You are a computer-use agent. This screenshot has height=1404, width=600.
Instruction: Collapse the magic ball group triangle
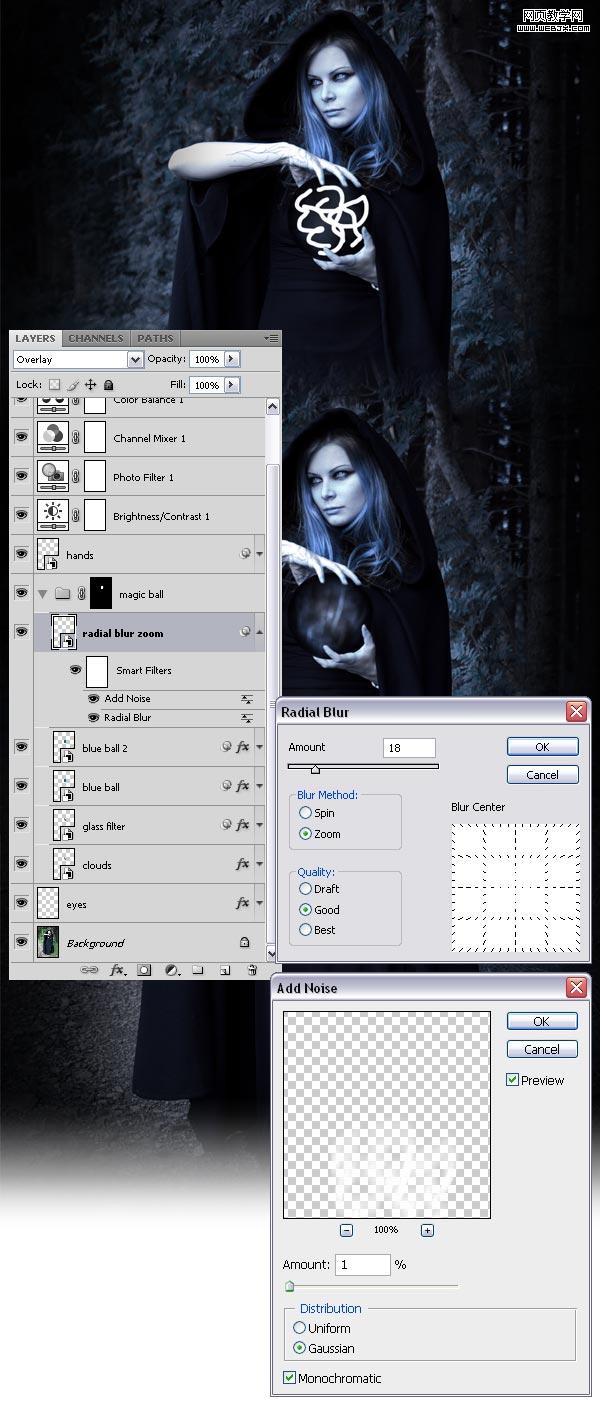coord(43,594)
